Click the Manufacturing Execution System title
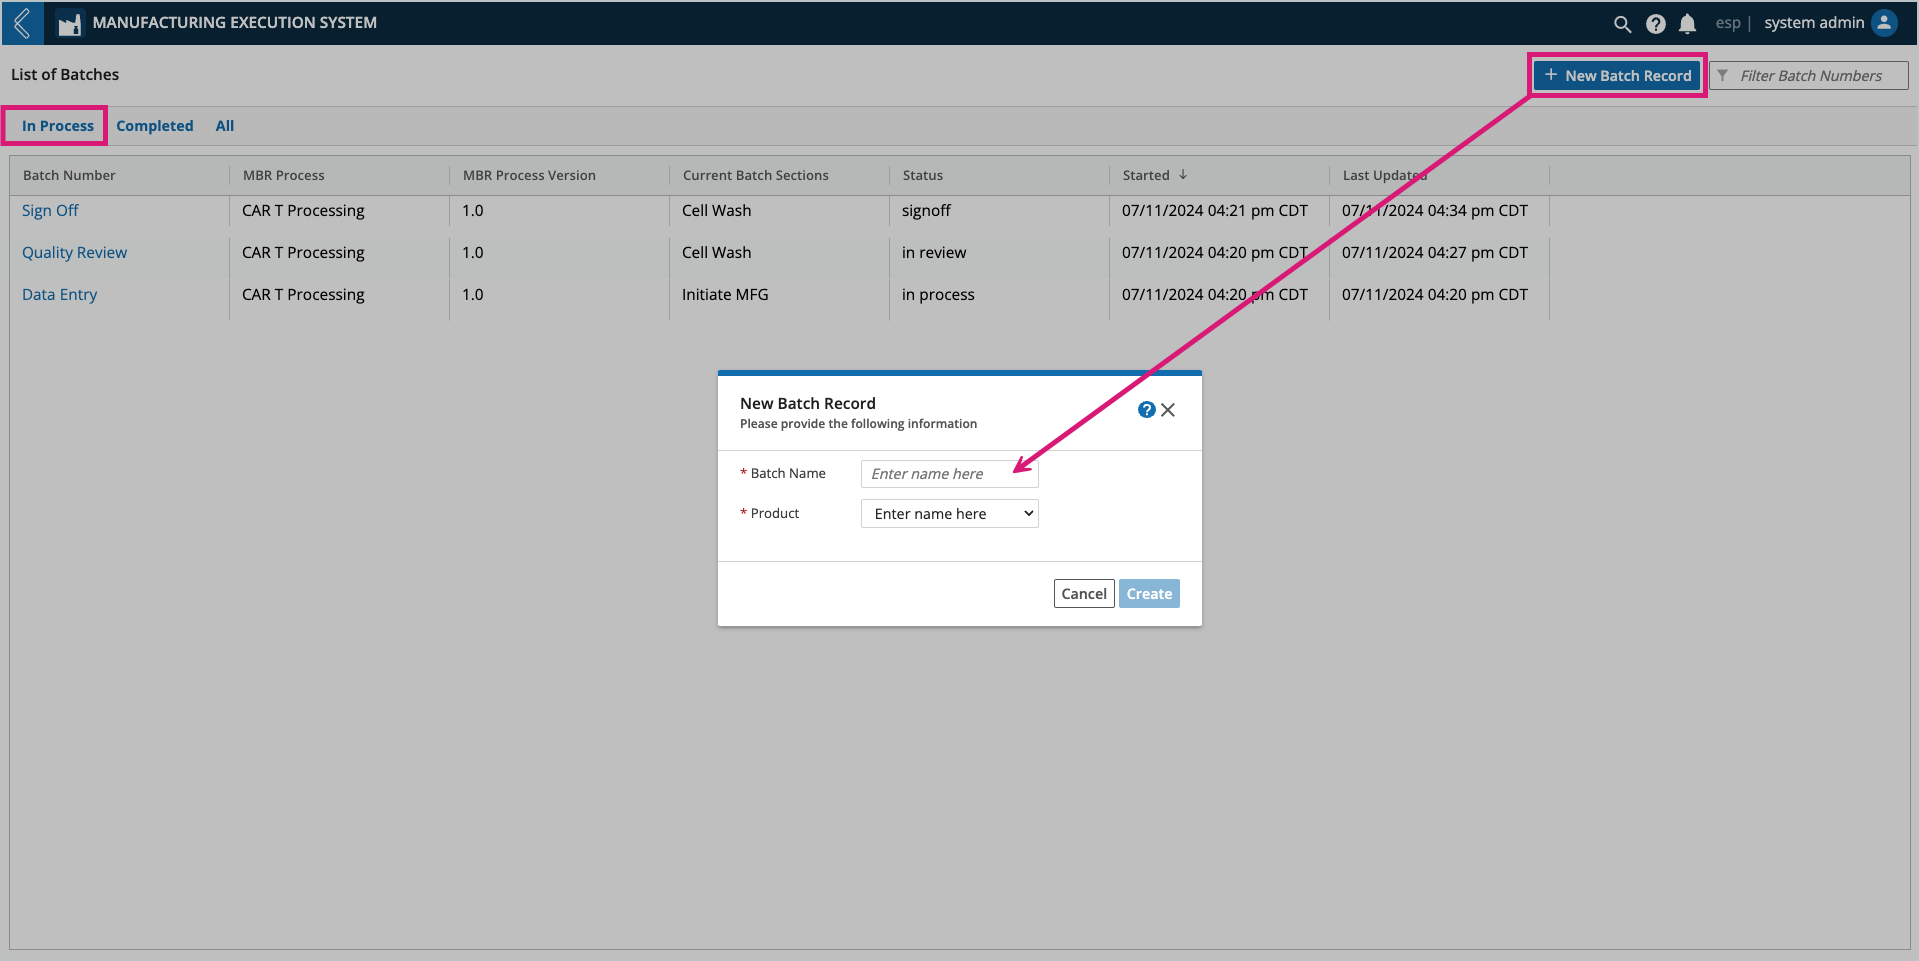This screenshot has width=1919, height=961. point(235,23)
